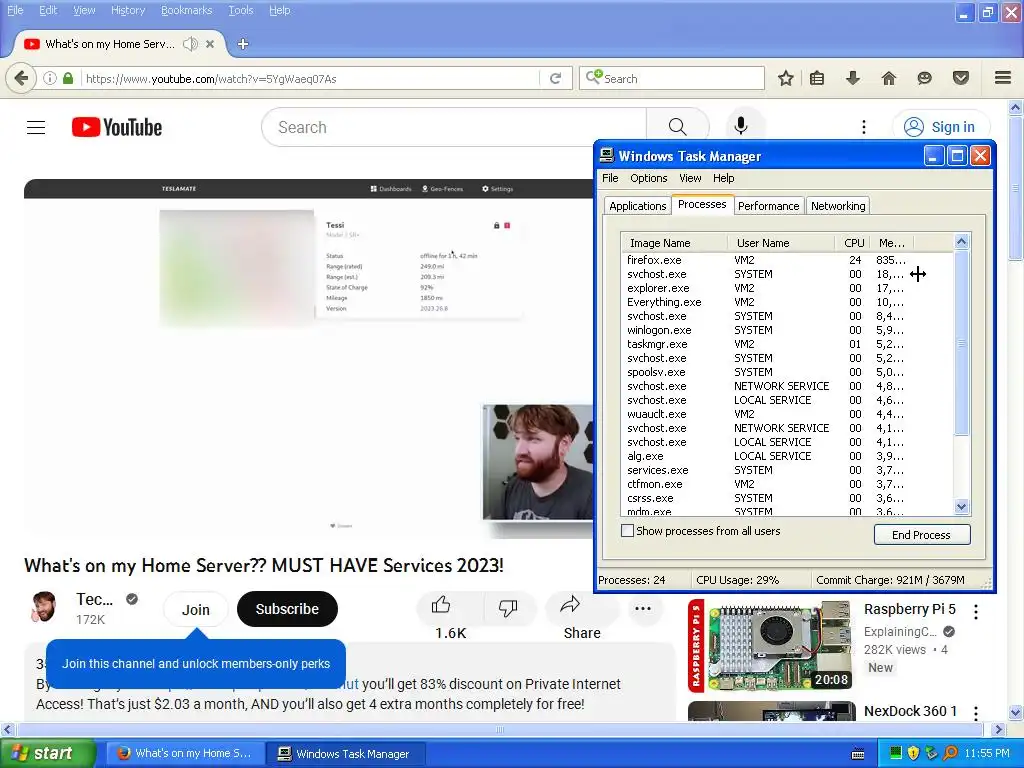The height and width of the screenshot is (768, 1024).
Task: Click the YouTube logo
Action: [x=117, y=127]
